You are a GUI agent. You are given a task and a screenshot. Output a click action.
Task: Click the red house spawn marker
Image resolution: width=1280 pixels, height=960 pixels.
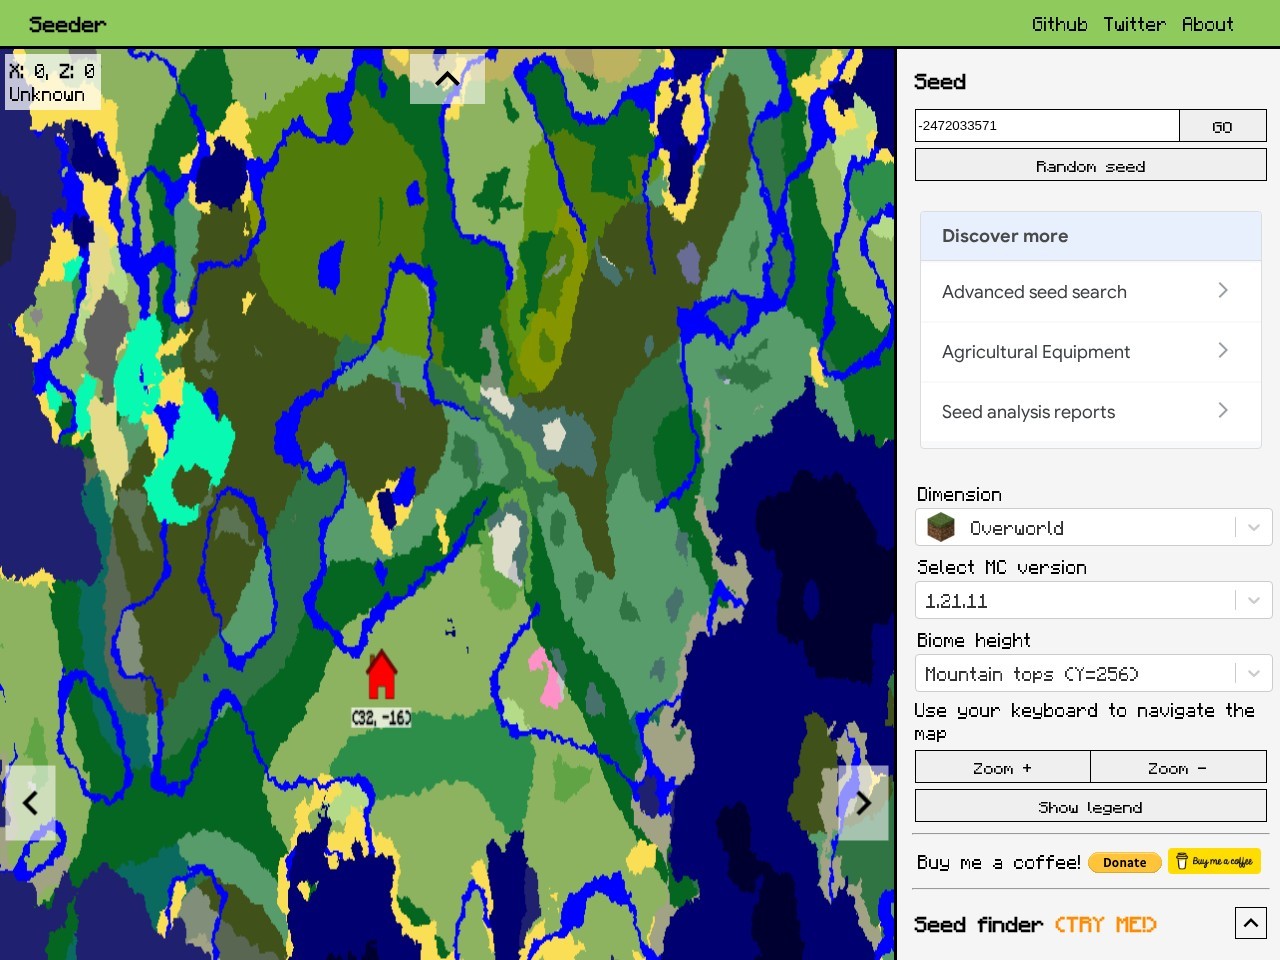[381, 675]
